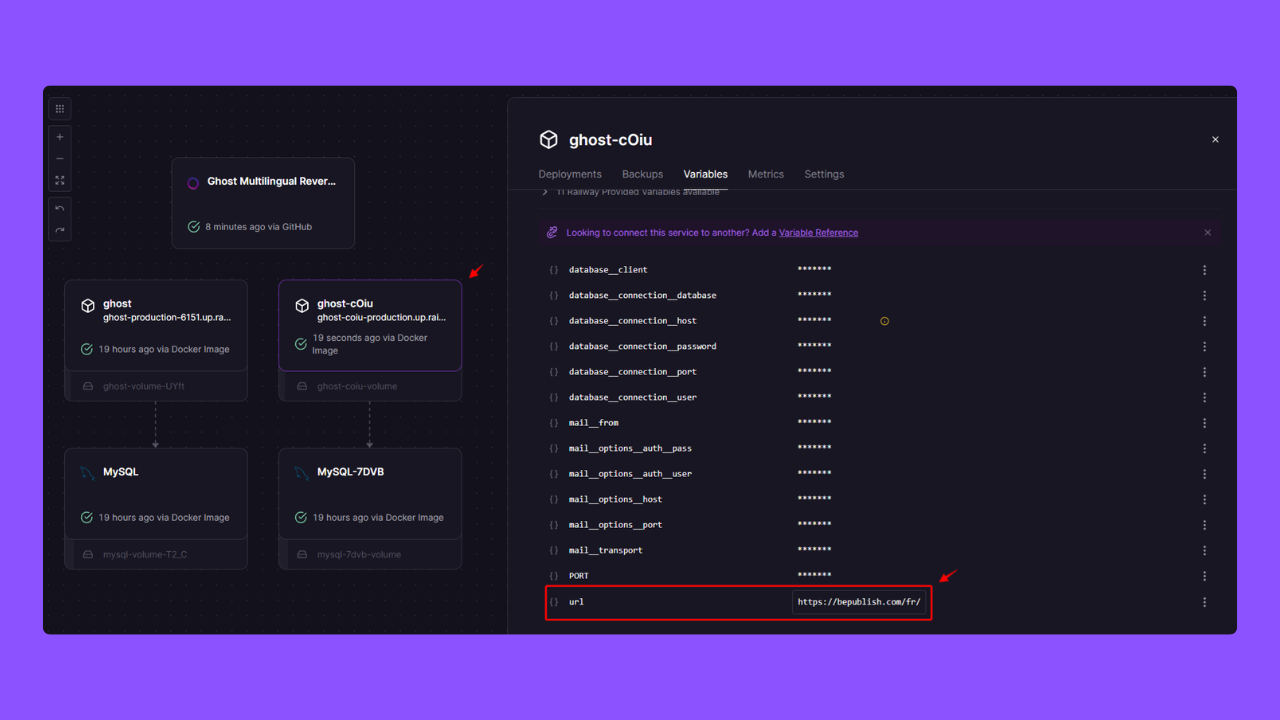Screen dimensions: 1280x720
Task: Open the Settings tab of ghost-cOiu
Action: coord(824,174)
